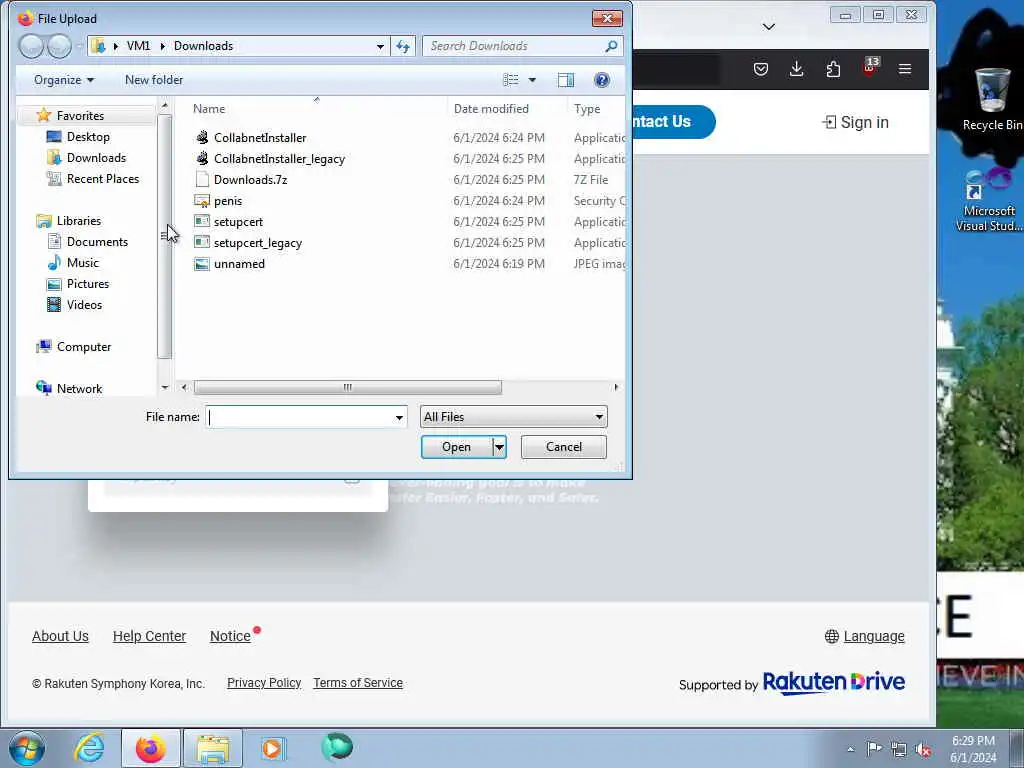Open Windows Explorer from the taskbar
The width and height of the screenshot is (1024, 768).
click(213, 748)
